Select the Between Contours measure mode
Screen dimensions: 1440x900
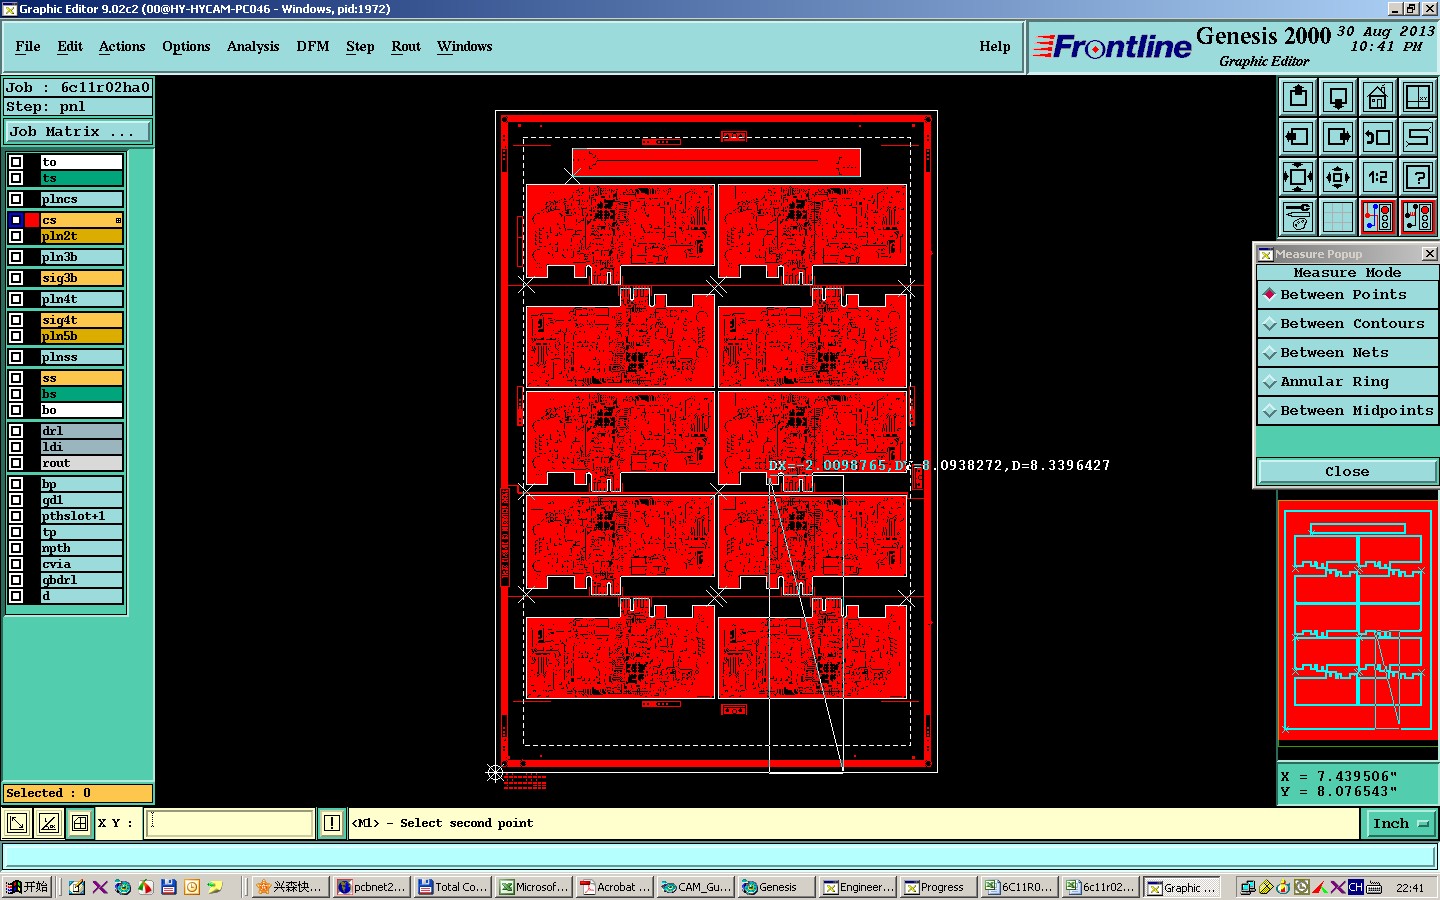click(x=1347, y=324)
